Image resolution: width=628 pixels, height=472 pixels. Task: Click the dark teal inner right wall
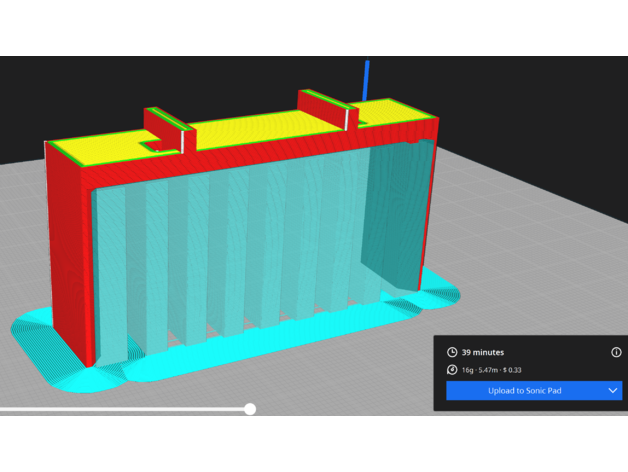click(395, 215)
